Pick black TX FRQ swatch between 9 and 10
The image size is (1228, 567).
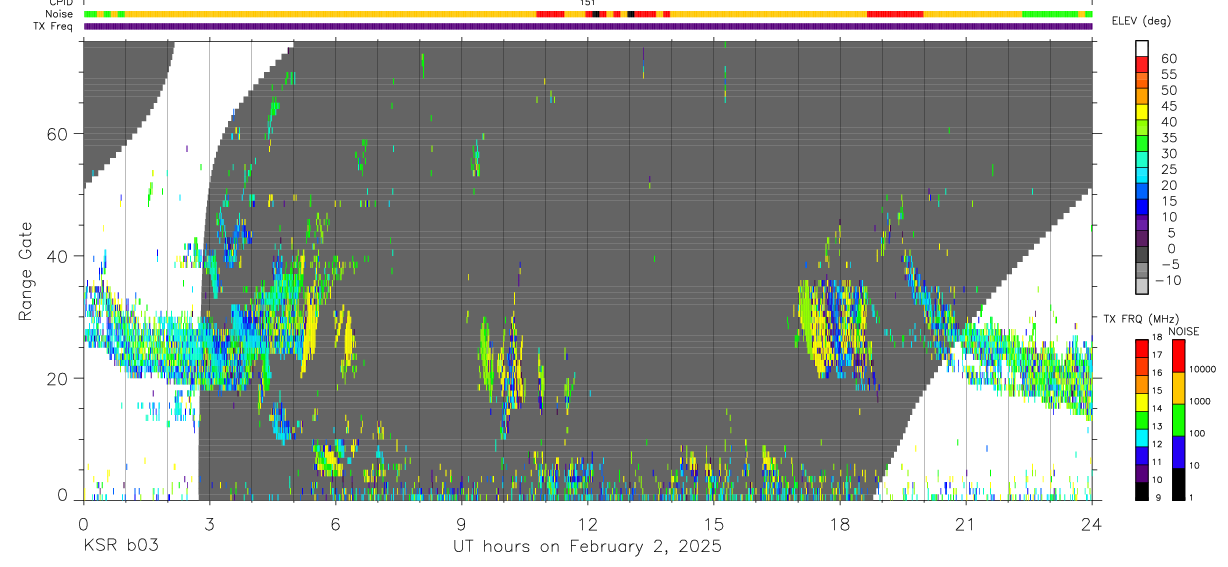click(x=1142, y=491)
